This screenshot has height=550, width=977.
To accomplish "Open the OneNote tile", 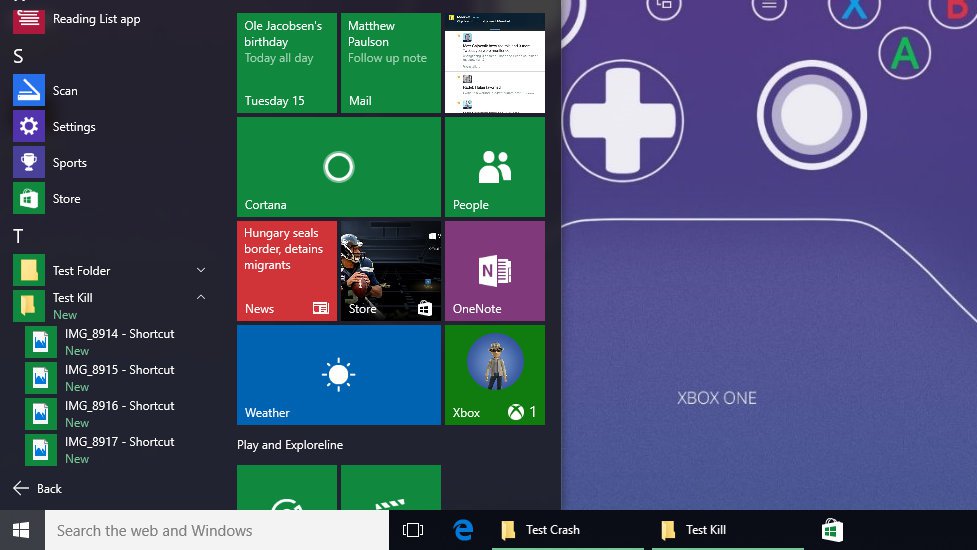I will tap(495, 271).
